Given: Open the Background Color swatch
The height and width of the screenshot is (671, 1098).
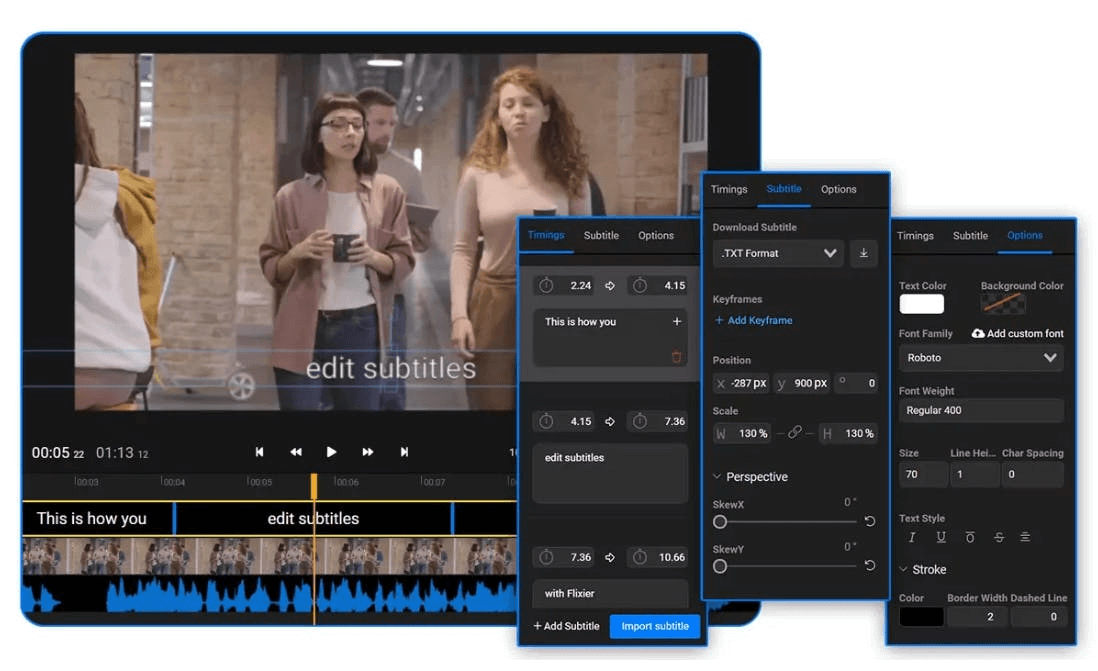Looking at the screenshot, I should 1003,304.
